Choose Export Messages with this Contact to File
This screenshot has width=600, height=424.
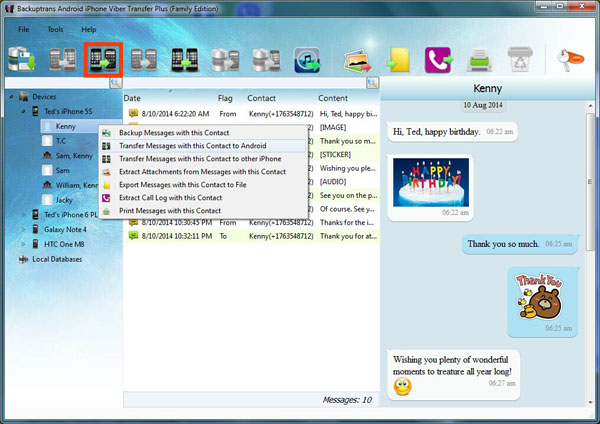(203, 185)
